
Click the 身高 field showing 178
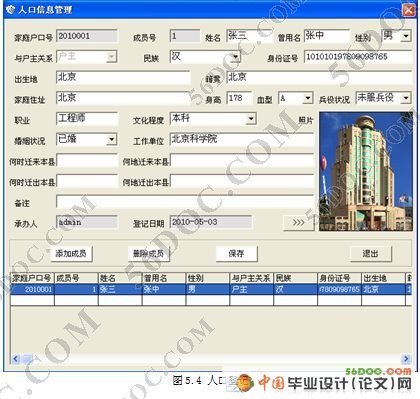click(x=239, y=98)
